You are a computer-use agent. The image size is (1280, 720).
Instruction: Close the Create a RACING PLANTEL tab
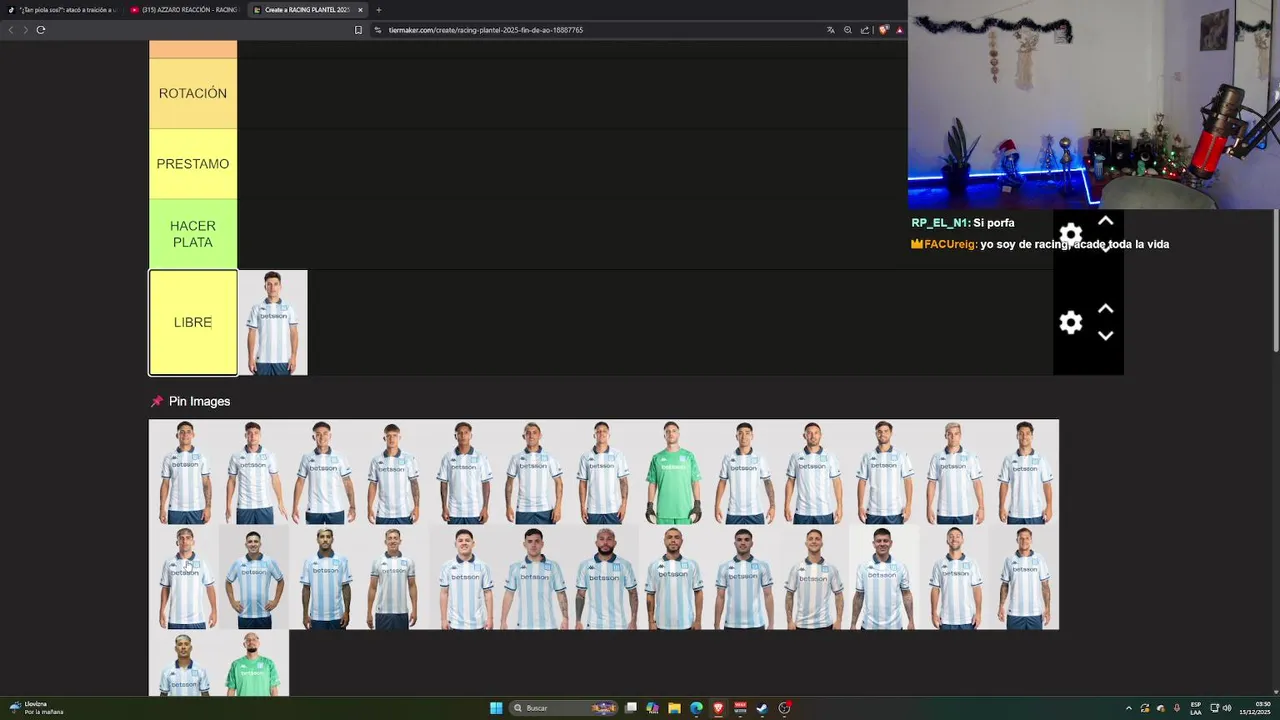point(361,10)
